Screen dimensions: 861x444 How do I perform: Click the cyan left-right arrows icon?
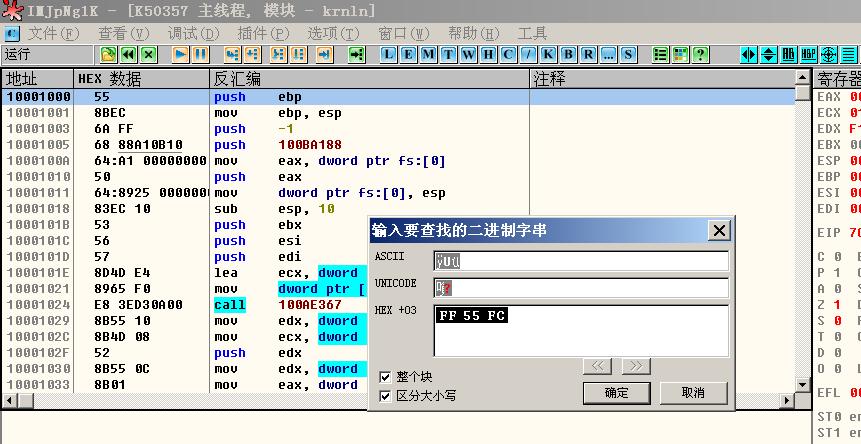click(x=748, y=54)
